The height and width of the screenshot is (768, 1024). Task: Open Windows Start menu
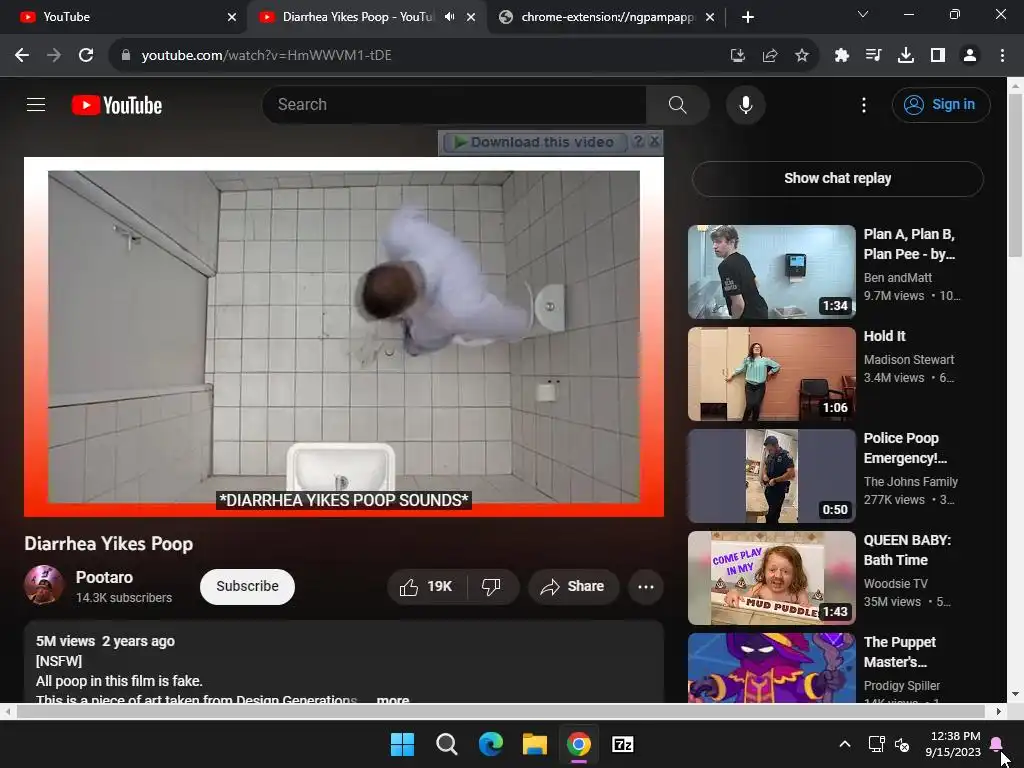pyautogui.click(x=402, y=744)
